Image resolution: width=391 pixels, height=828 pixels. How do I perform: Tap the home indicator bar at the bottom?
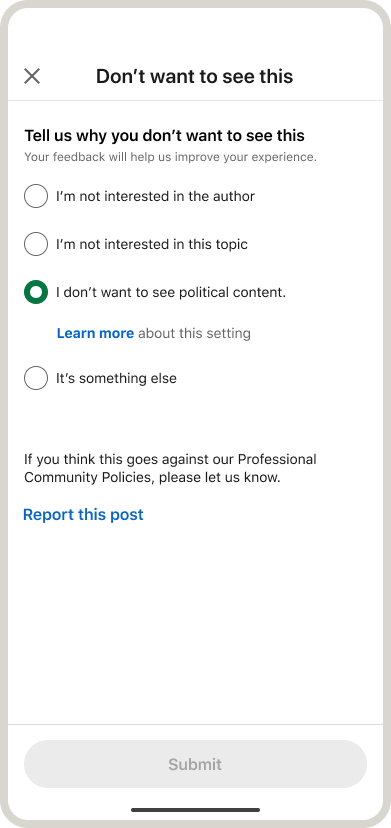tap(196, 810)
